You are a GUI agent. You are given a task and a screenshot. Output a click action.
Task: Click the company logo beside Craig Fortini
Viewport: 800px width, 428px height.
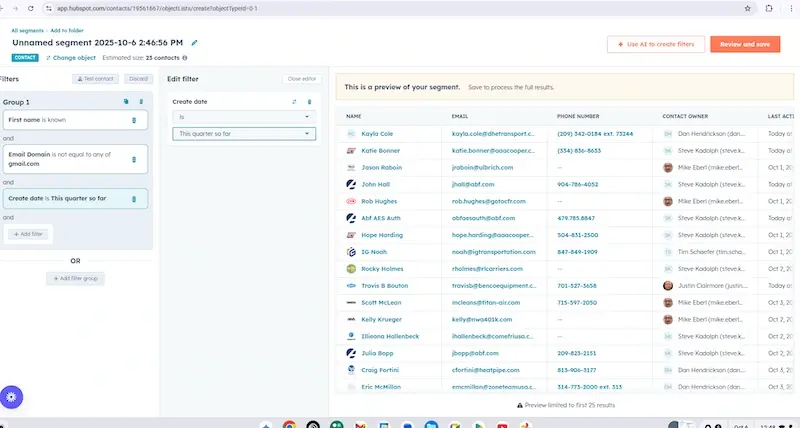[351, 370]
